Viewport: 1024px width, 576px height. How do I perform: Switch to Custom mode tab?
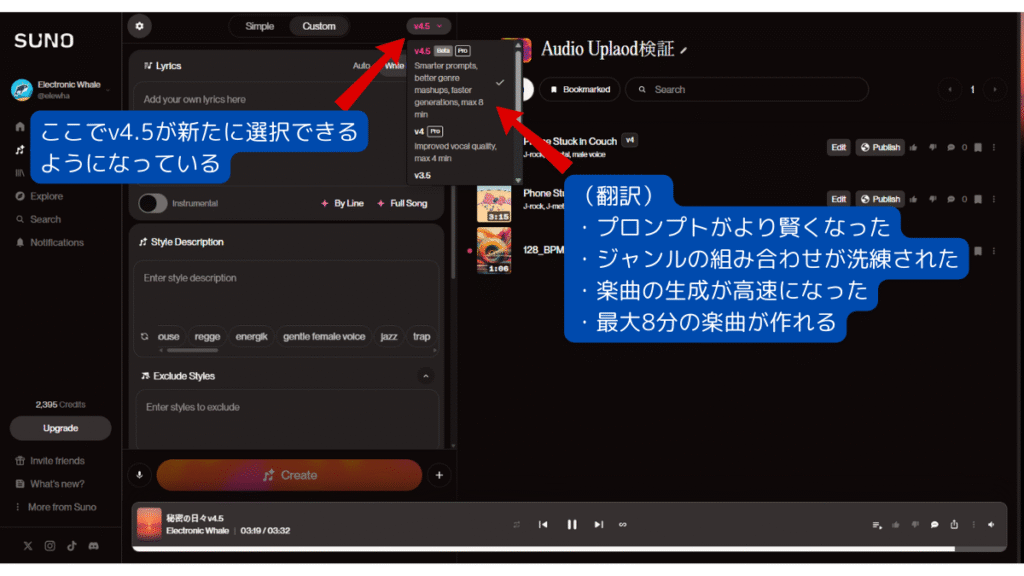coord(319,26)
